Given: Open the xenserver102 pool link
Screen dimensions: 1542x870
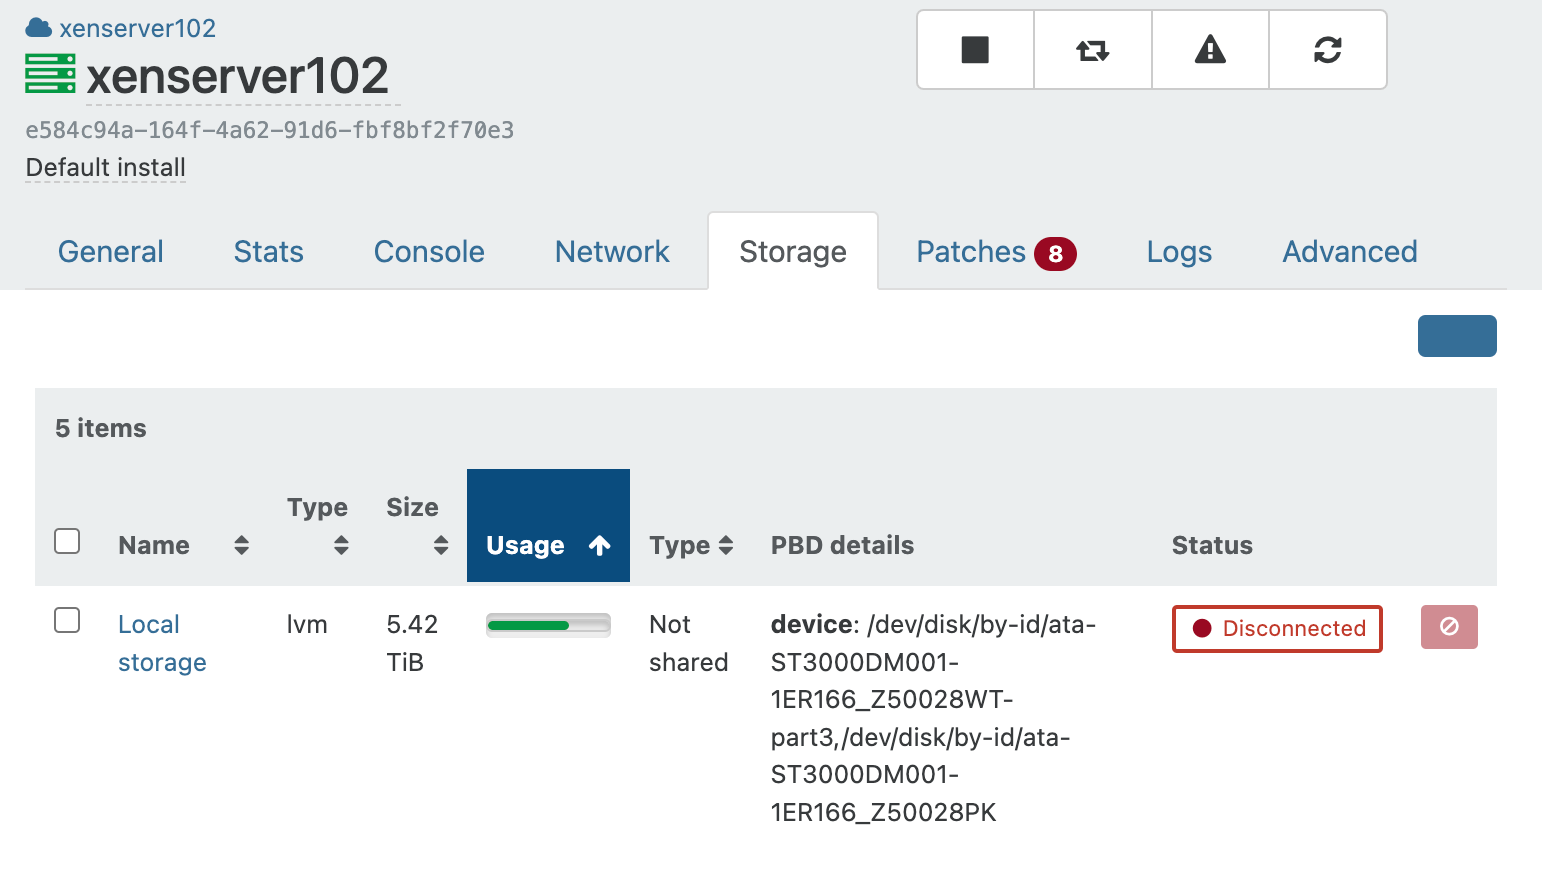Looking at the screenshot, I should (x=137, y=28).
